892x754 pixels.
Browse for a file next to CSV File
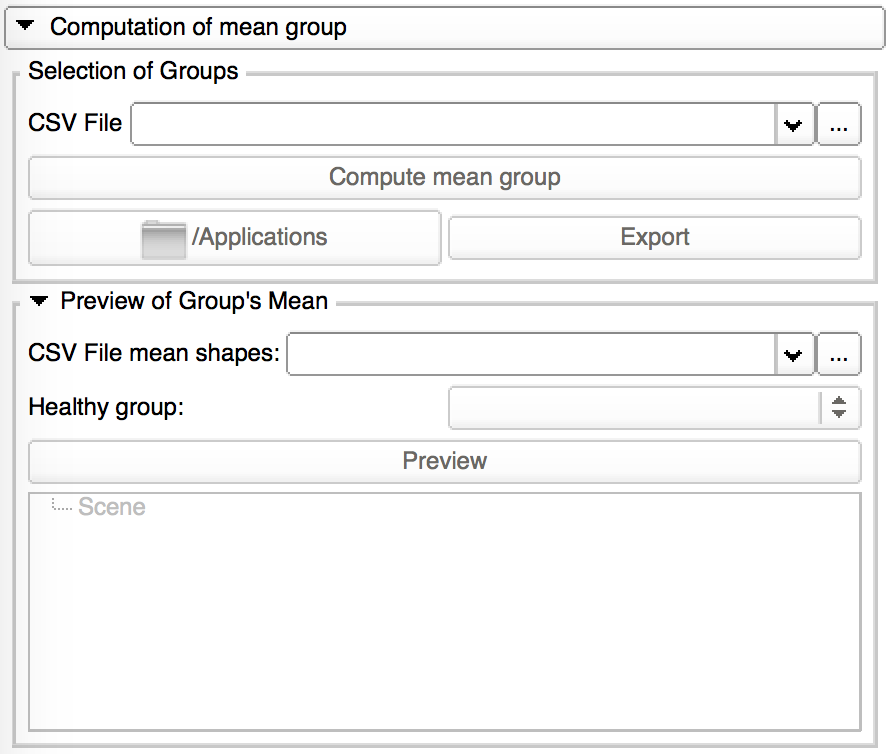pyautogui.click(x=839, y=125)
